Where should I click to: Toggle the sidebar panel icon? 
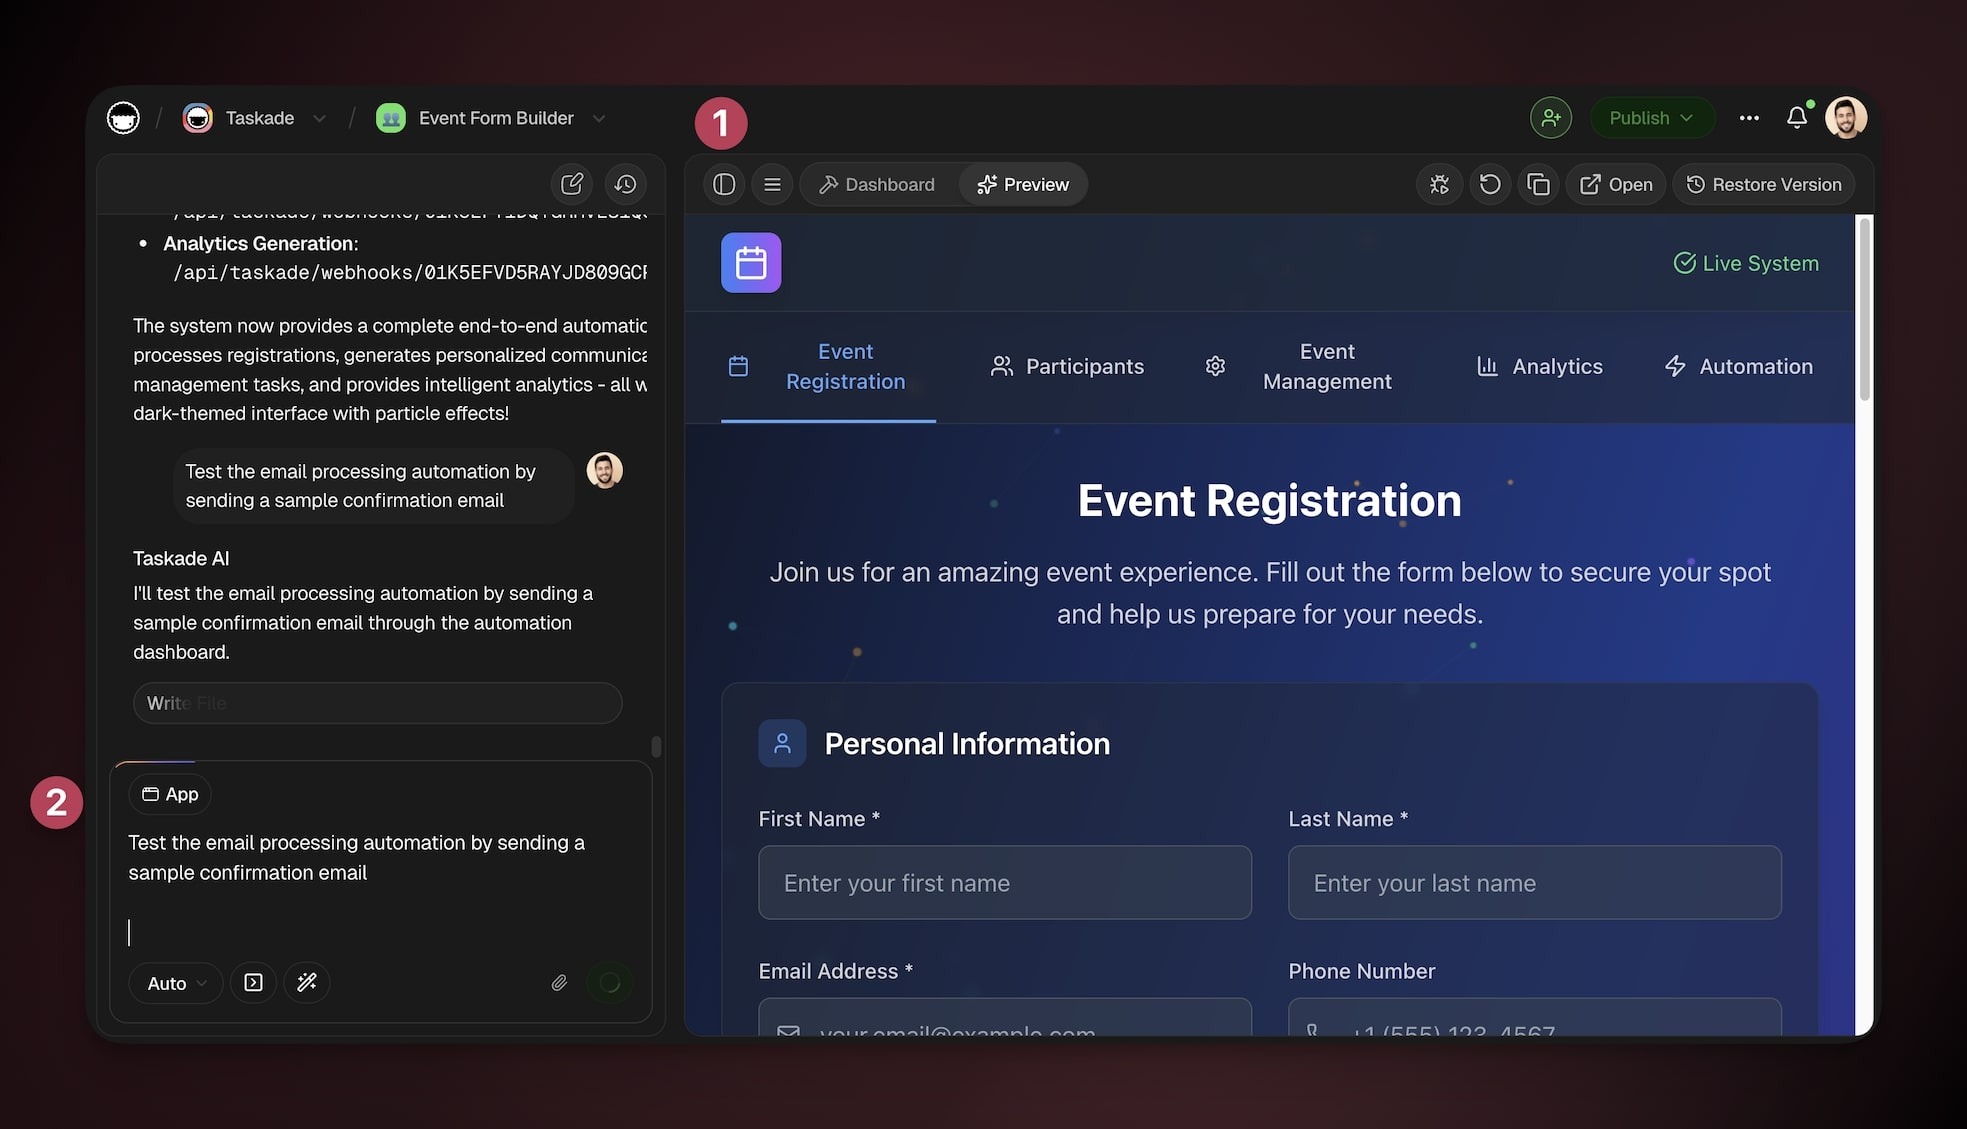(x=724, y=184)
